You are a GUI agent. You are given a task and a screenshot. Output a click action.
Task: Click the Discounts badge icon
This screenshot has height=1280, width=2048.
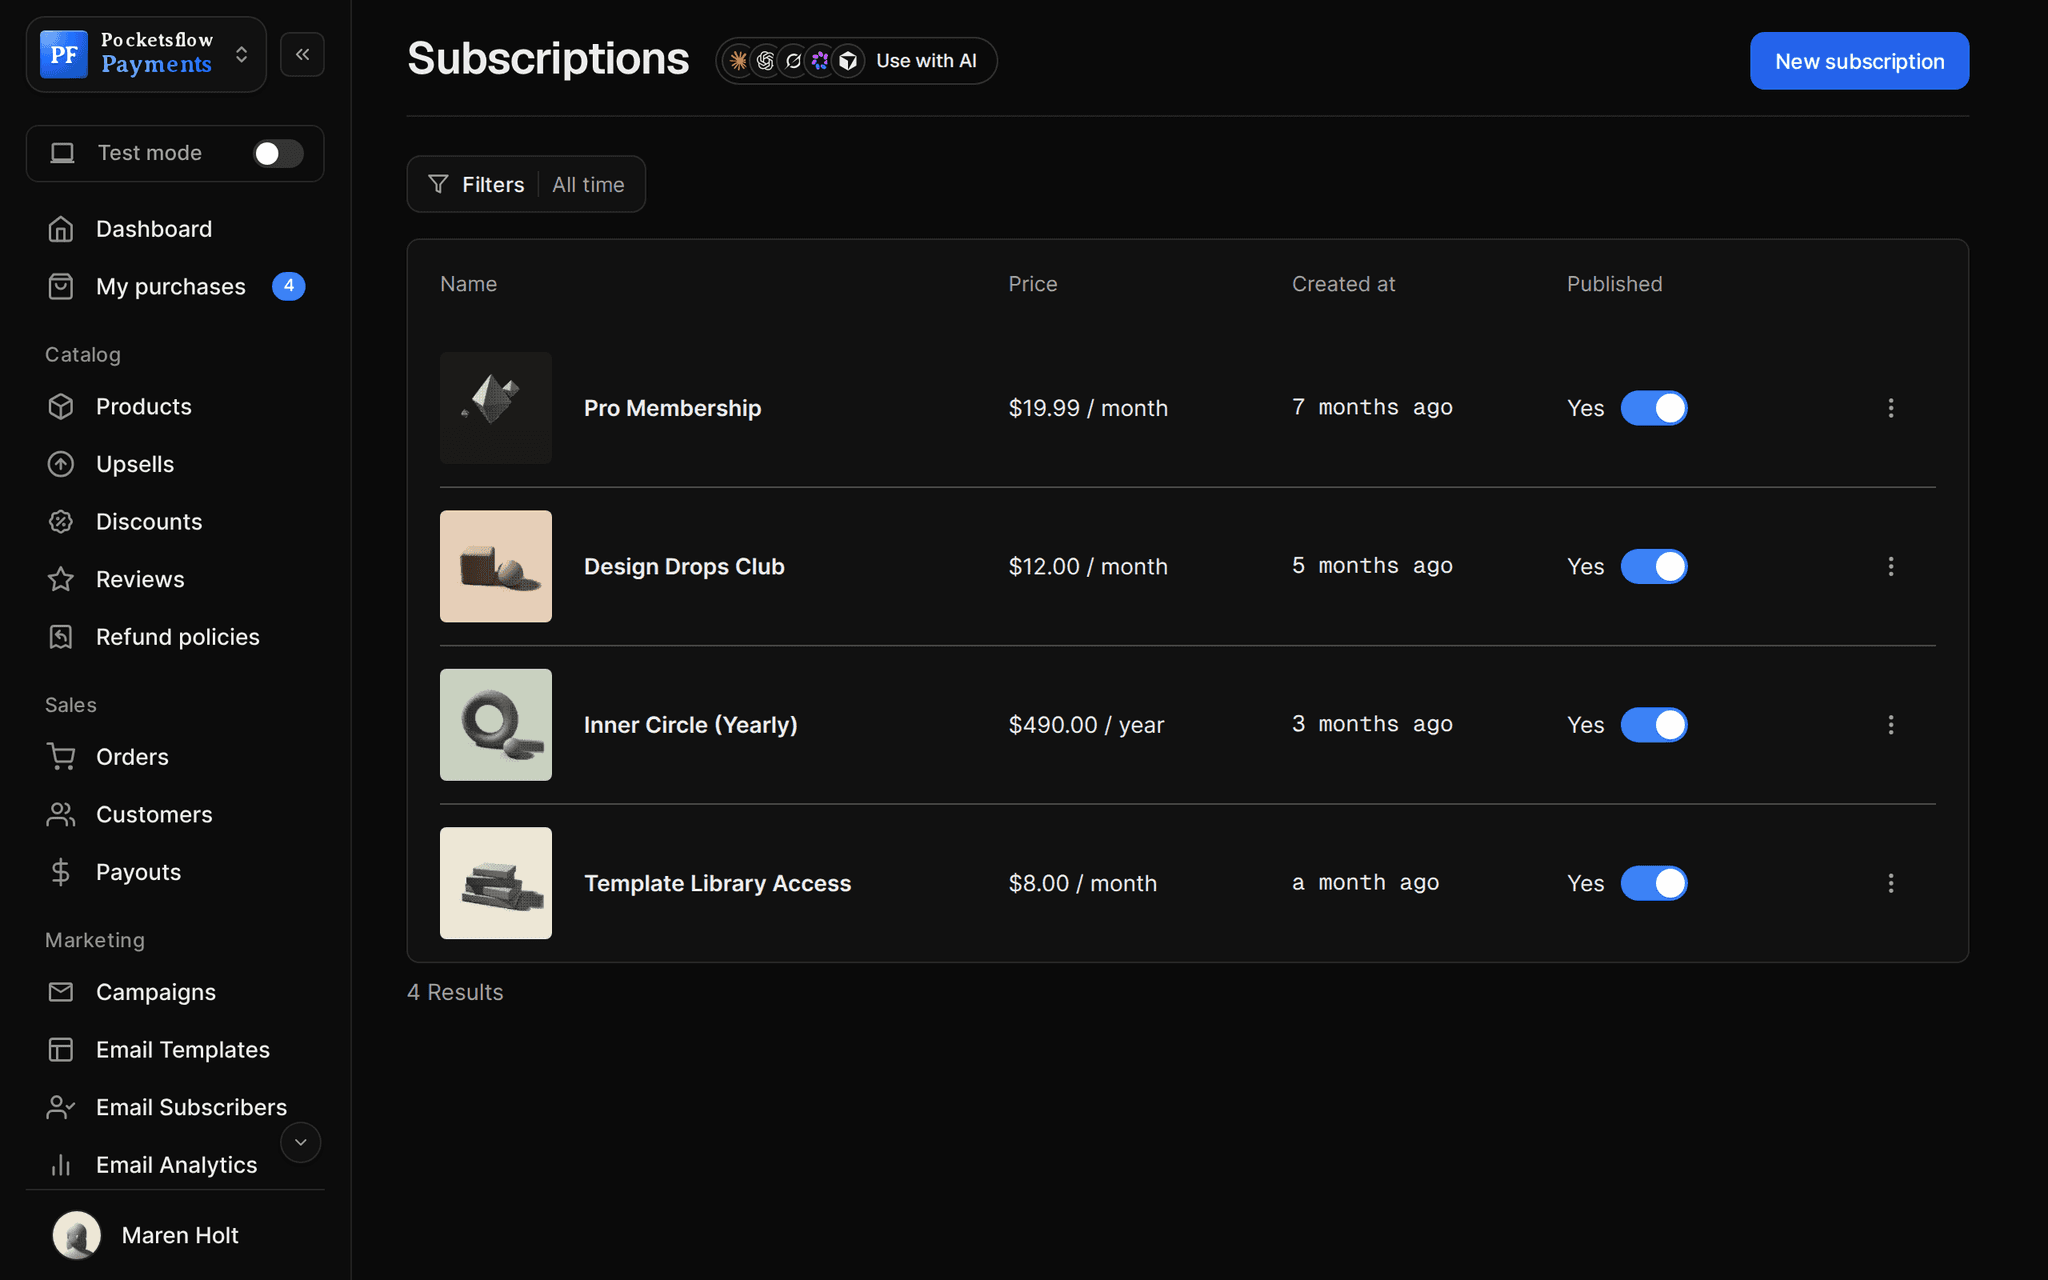coord(61,522)
